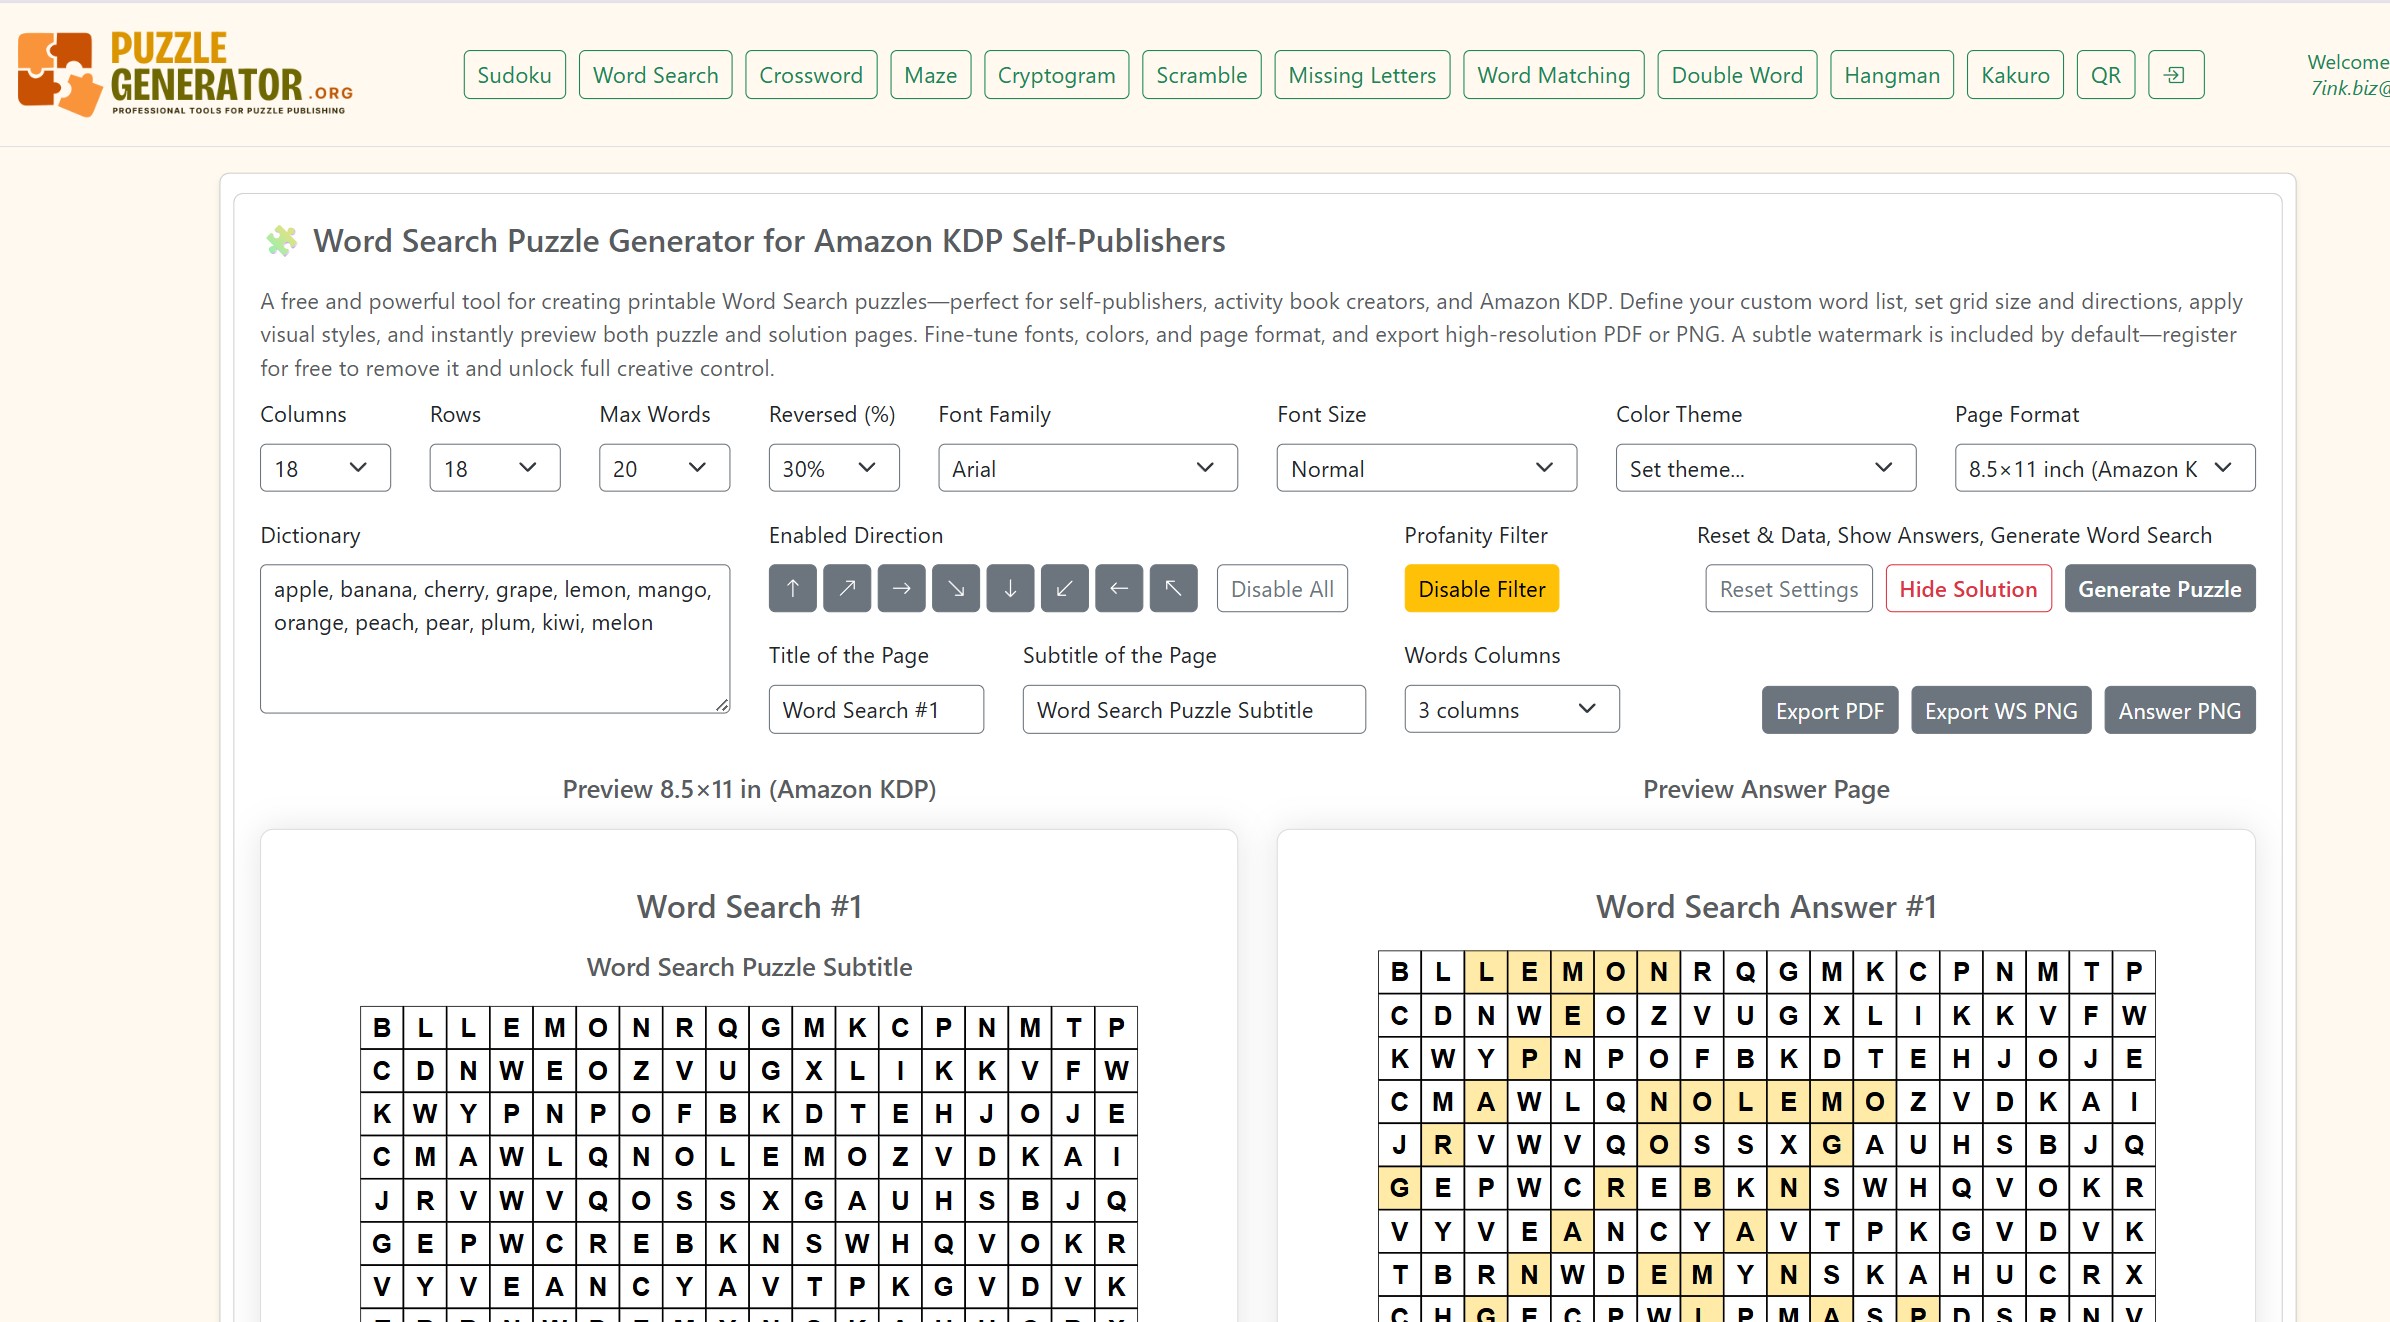Open the Words Columns dropdown
The image size is (2390, 1322).
click(1510, 709)
